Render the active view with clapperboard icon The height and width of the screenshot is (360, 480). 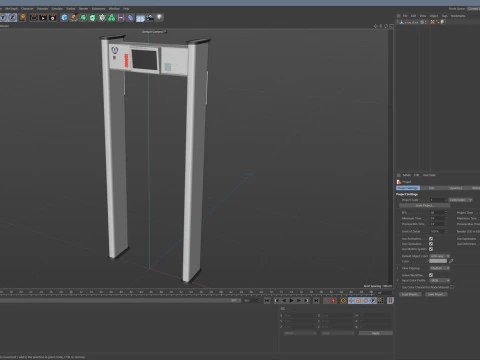point(34,18)
